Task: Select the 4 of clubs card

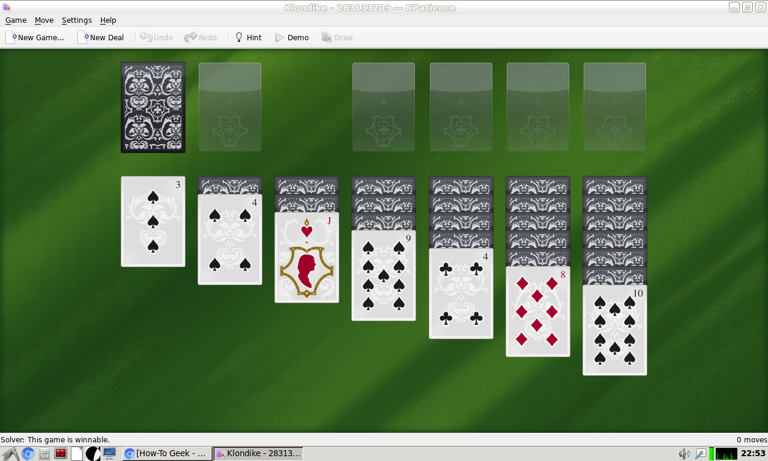Action: [461, 293]
